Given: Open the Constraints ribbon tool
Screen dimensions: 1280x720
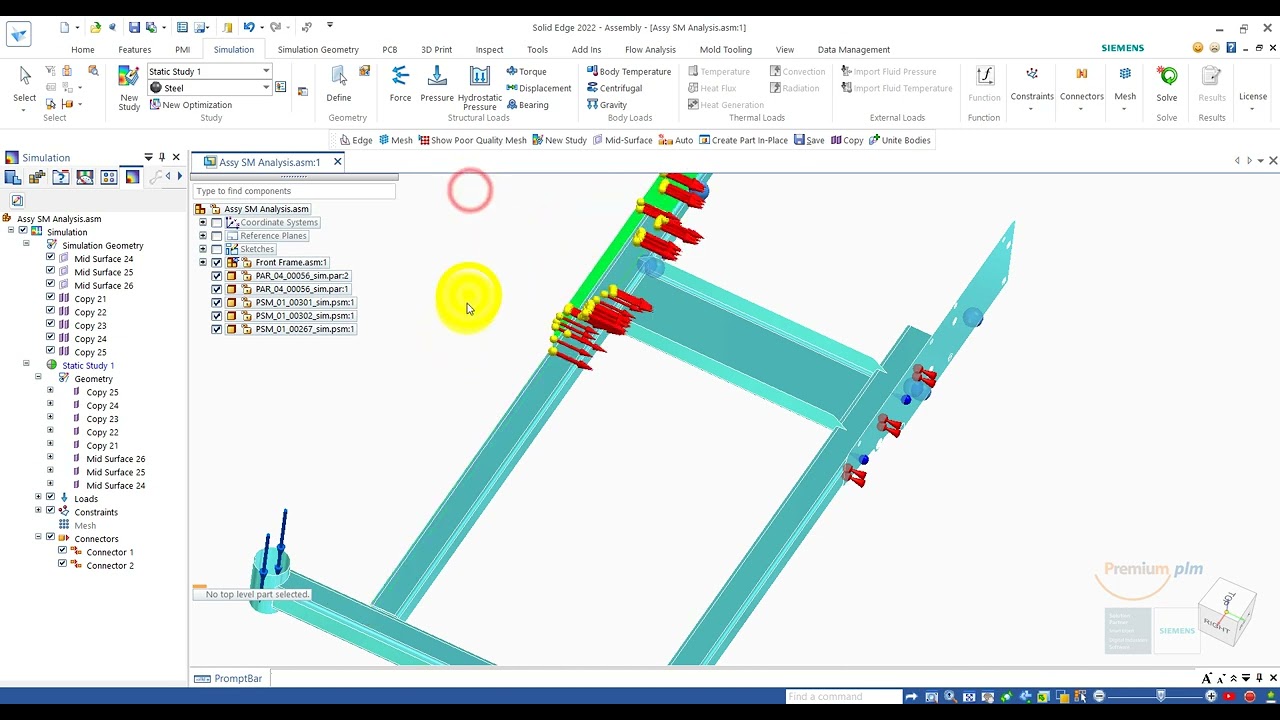Looking at the screenshot, I should (1032, 88).
